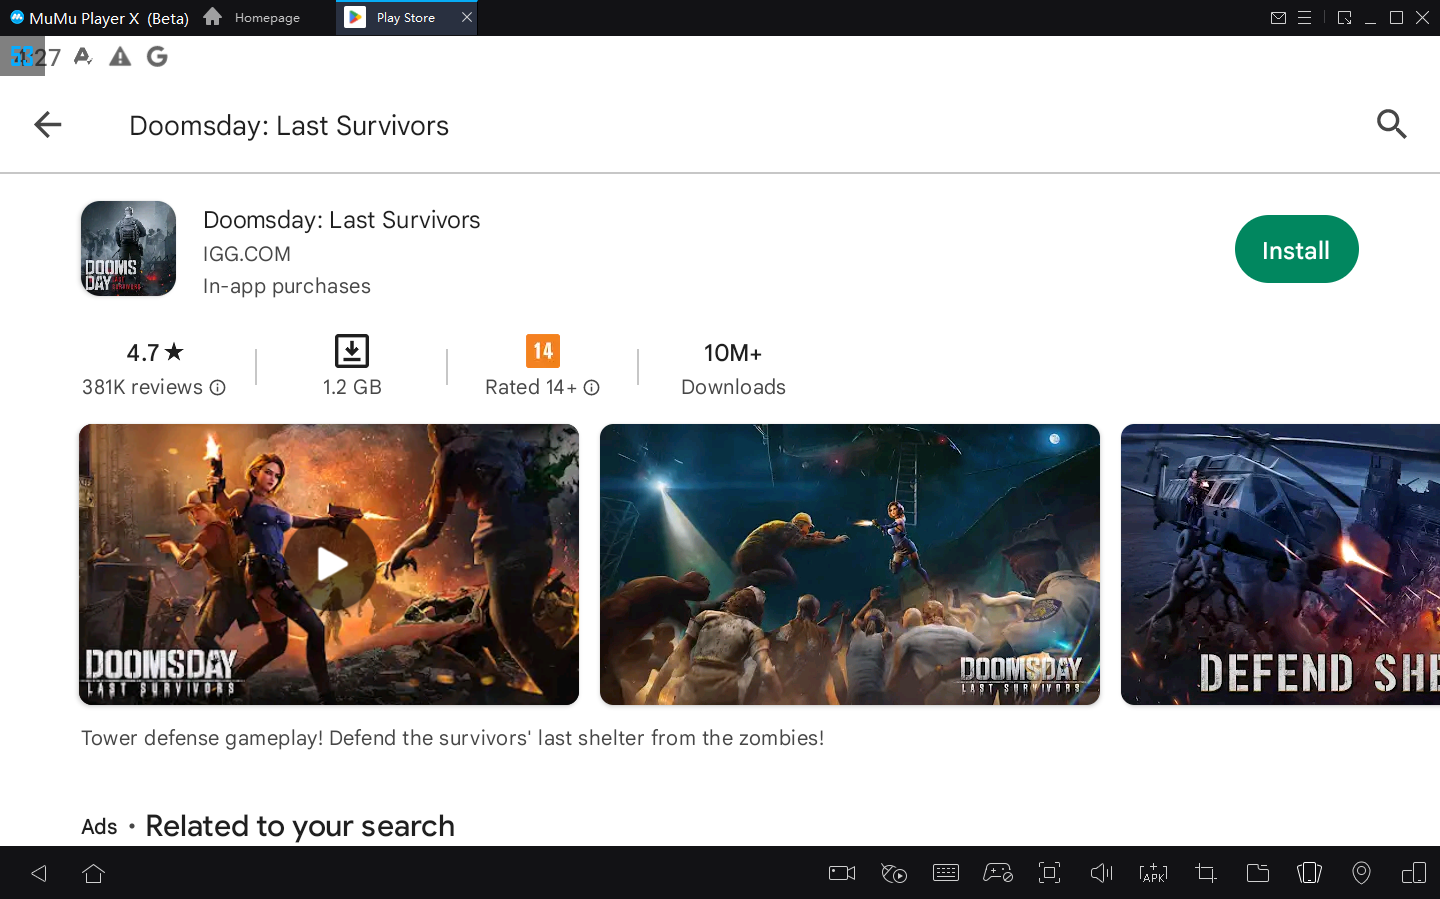Image resolution: width=1440 pixels, height=899 pixels.
Task: Switch to the Homepage tab
Action: tap(253, 18)
